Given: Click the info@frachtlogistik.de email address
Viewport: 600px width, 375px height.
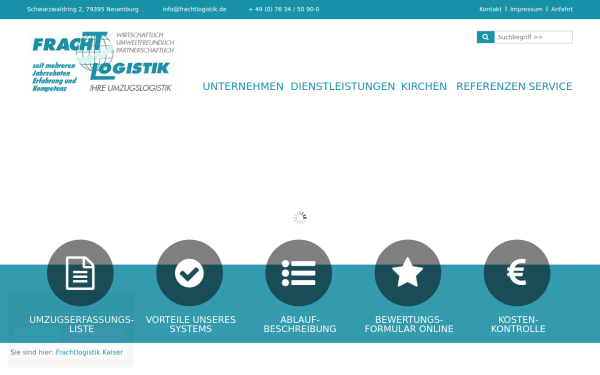Looking at the screenshot, I should click(194, 9).
